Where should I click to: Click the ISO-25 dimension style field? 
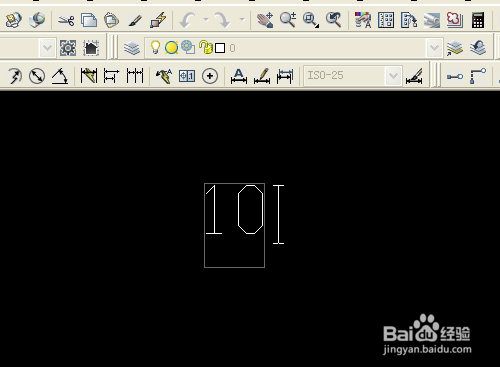coord(353,76)
